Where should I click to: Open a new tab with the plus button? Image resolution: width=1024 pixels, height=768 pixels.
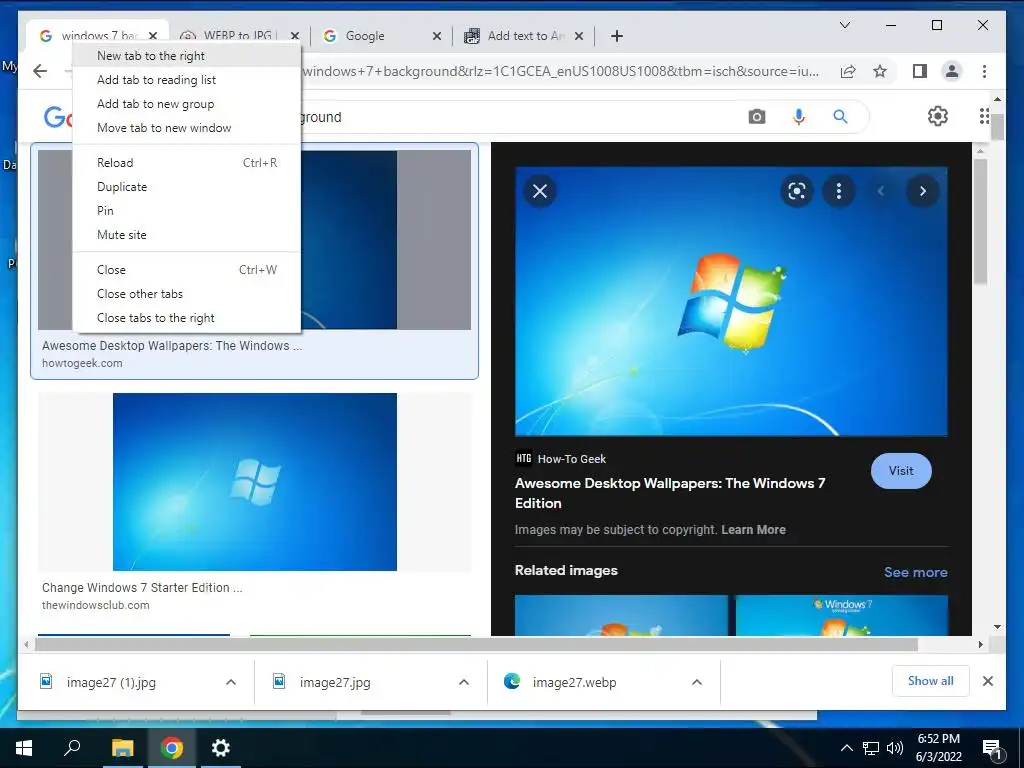(x=616, y=36)
